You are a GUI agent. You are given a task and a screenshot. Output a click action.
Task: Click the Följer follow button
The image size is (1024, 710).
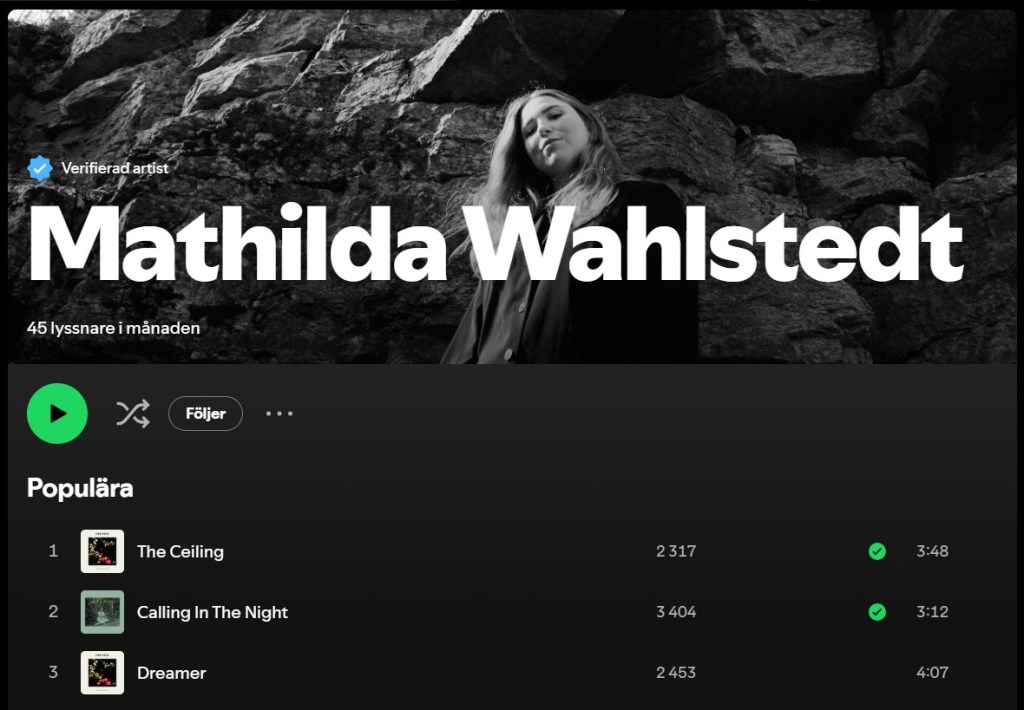206,413
